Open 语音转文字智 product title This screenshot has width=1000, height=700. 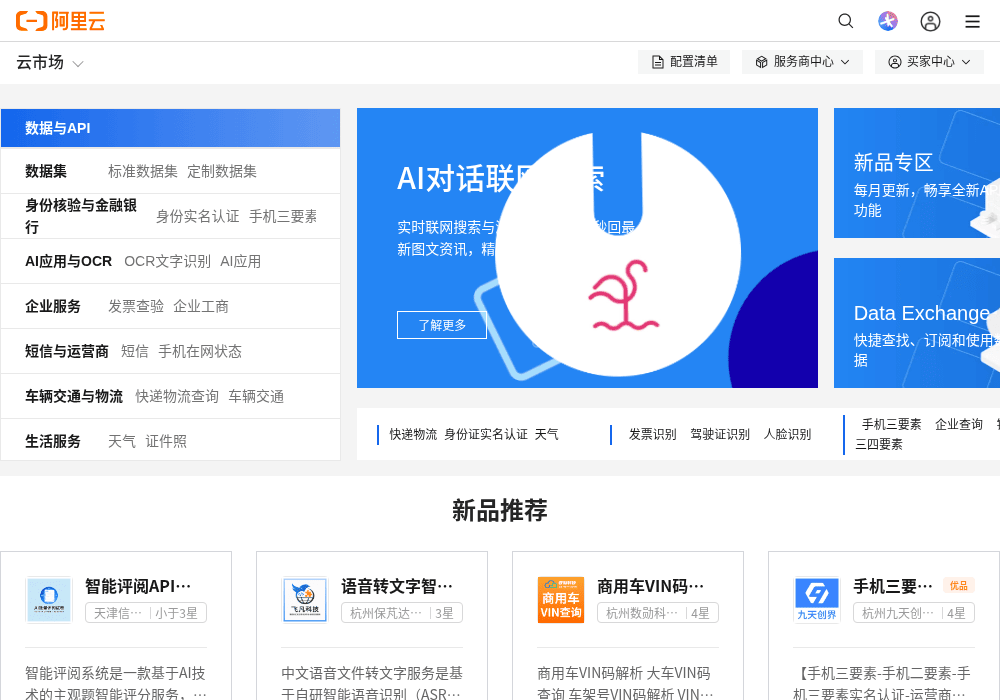(x=397, y=587)
